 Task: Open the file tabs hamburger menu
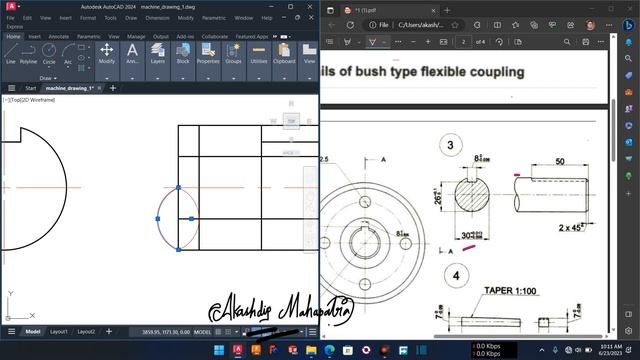(11, 88)
